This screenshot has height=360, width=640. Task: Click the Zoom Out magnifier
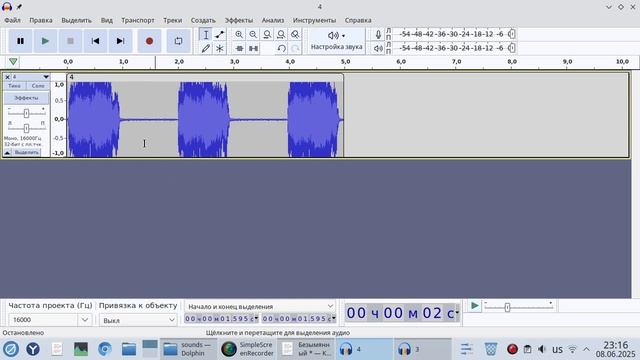253,35
